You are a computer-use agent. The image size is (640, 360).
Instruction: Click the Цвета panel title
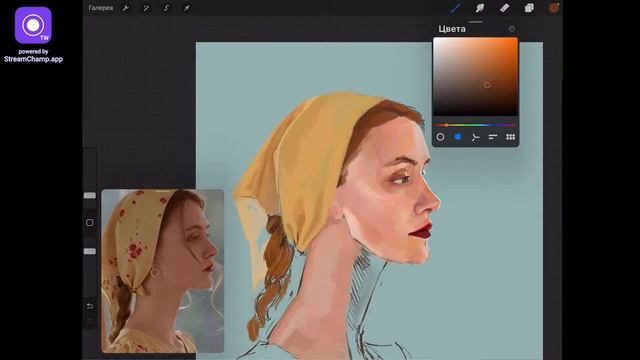[452, 29]
